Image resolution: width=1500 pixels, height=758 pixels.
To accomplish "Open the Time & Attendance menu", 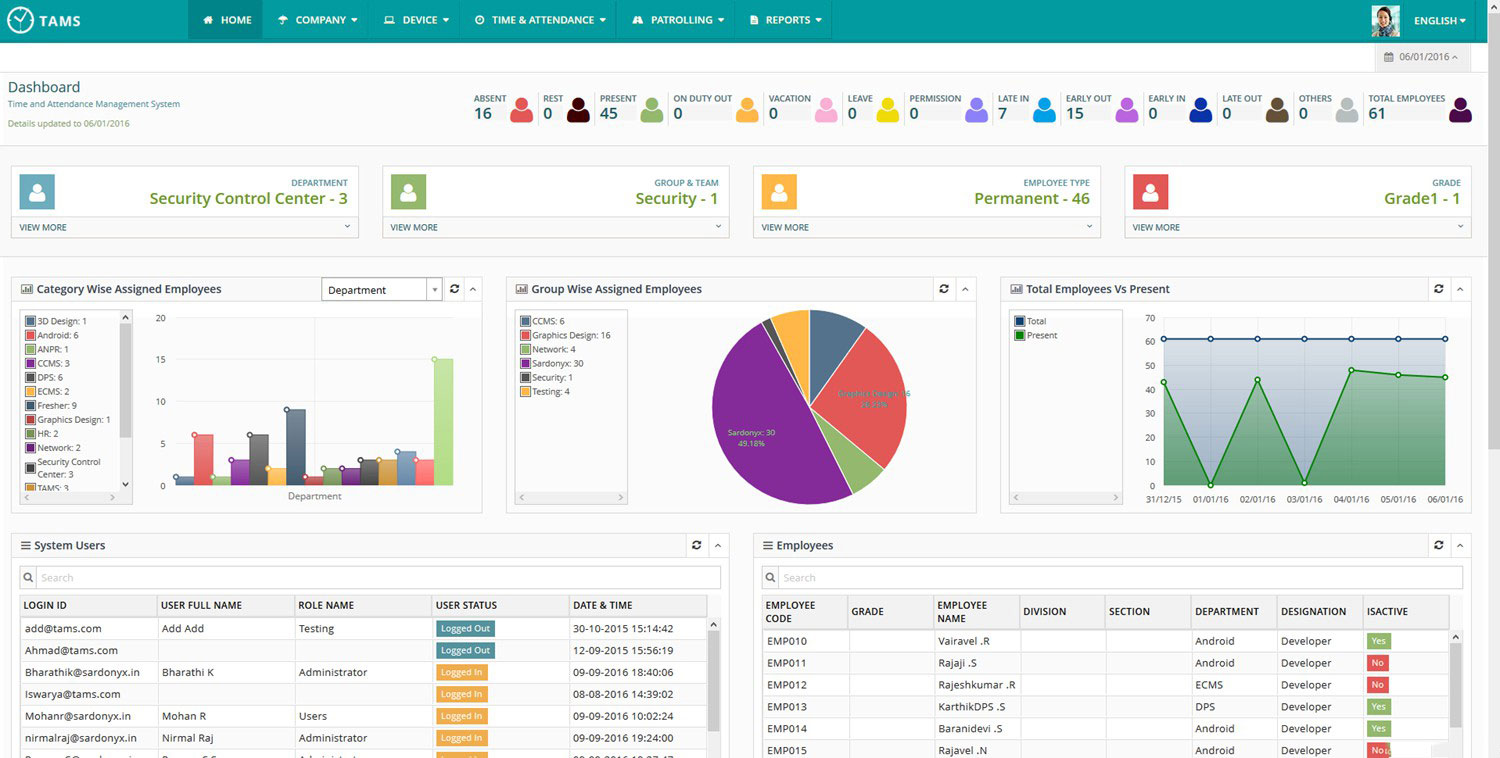I will (539, 20).
